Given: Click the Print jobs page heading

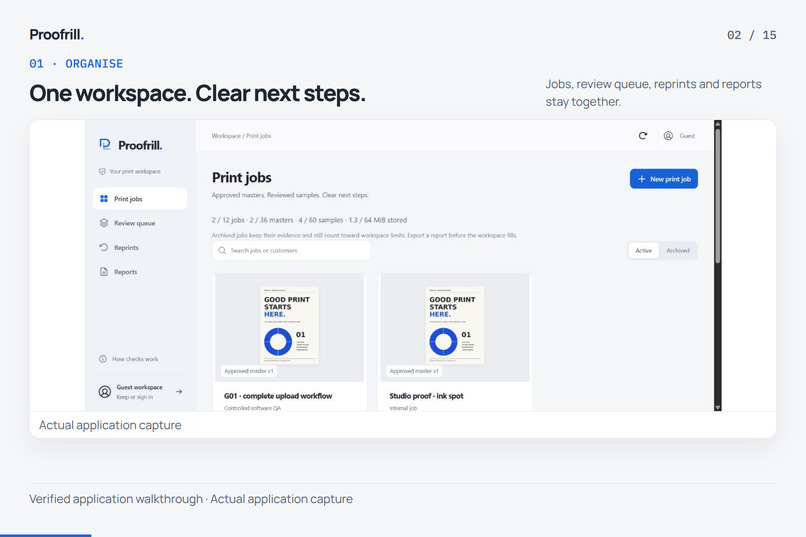Looking at the screenshot, I should [242, 178].
